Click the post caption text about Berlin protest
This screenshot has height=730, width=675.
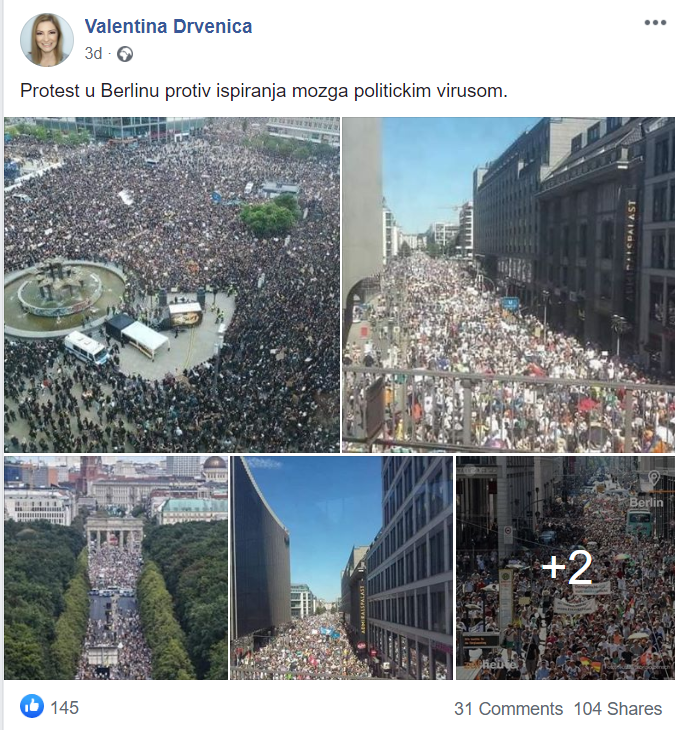point(263,90)
